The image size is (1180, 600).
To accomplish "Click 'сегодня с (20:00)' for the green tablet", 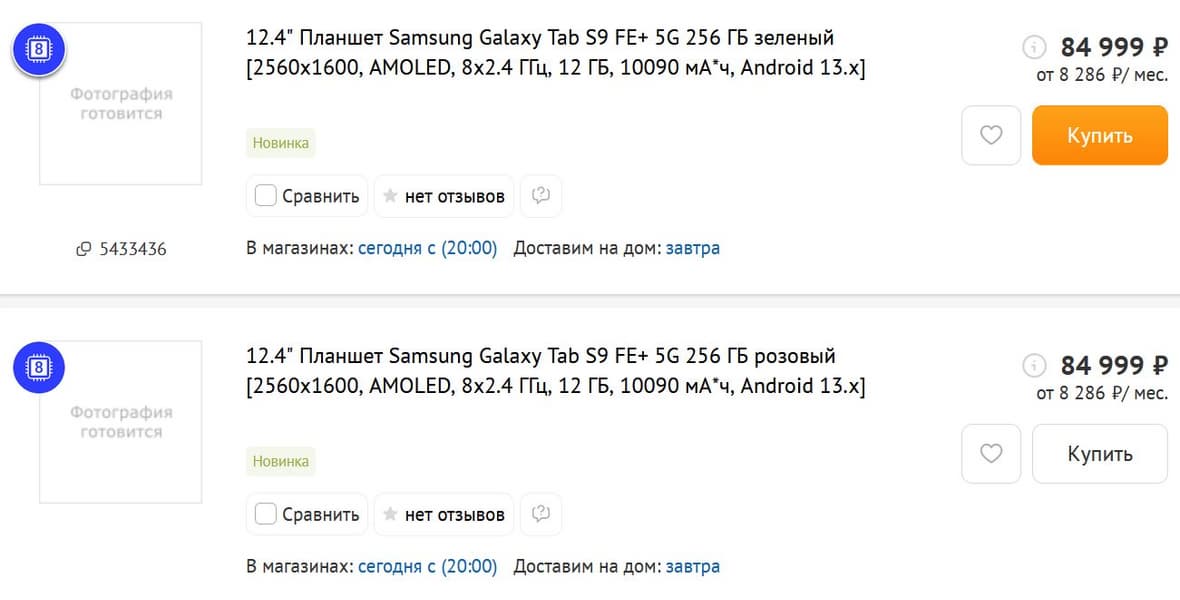I will 428,248.
